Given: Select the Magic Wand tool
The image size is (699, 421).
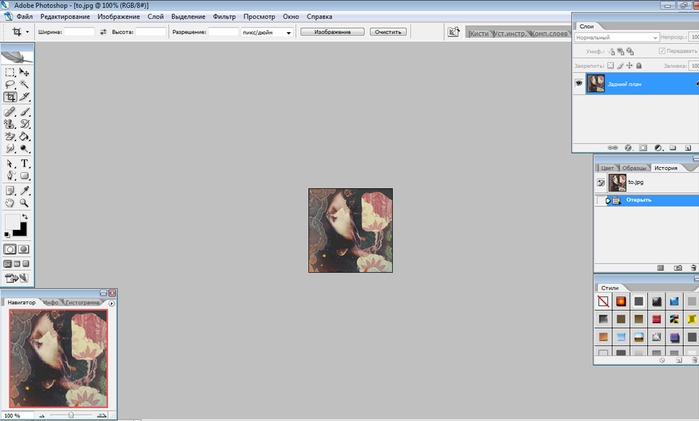Looking at the screenshot, I should [x=24, y=84].
